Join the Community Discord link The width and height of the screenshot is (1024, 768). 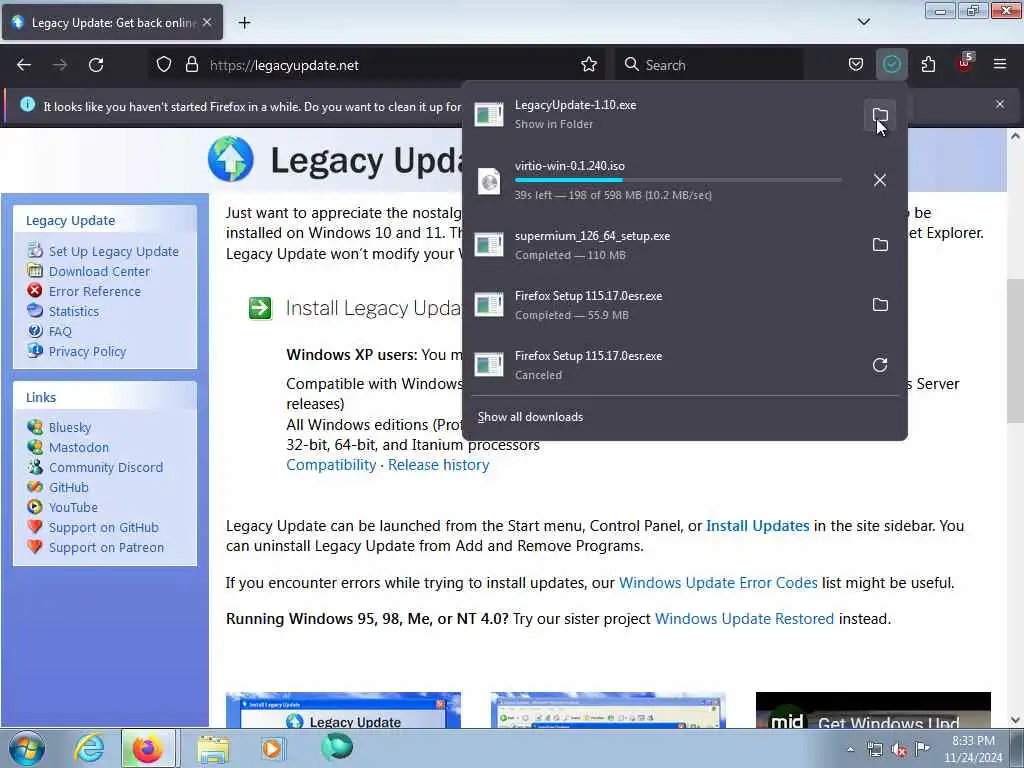(106, 468)
